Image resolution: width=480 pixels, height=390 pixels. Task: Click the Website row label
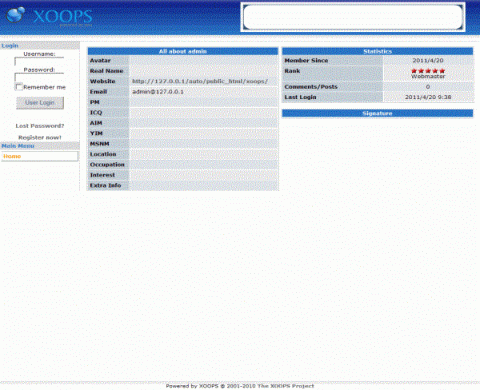pyautogui.click(x=102, y=81)
